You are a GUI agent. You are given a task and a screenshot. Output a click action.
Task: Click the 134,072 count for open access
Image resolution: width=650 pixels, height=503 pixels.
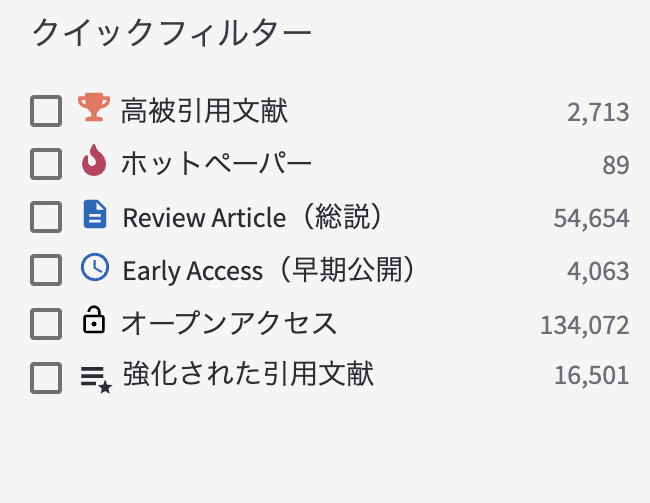584,324
